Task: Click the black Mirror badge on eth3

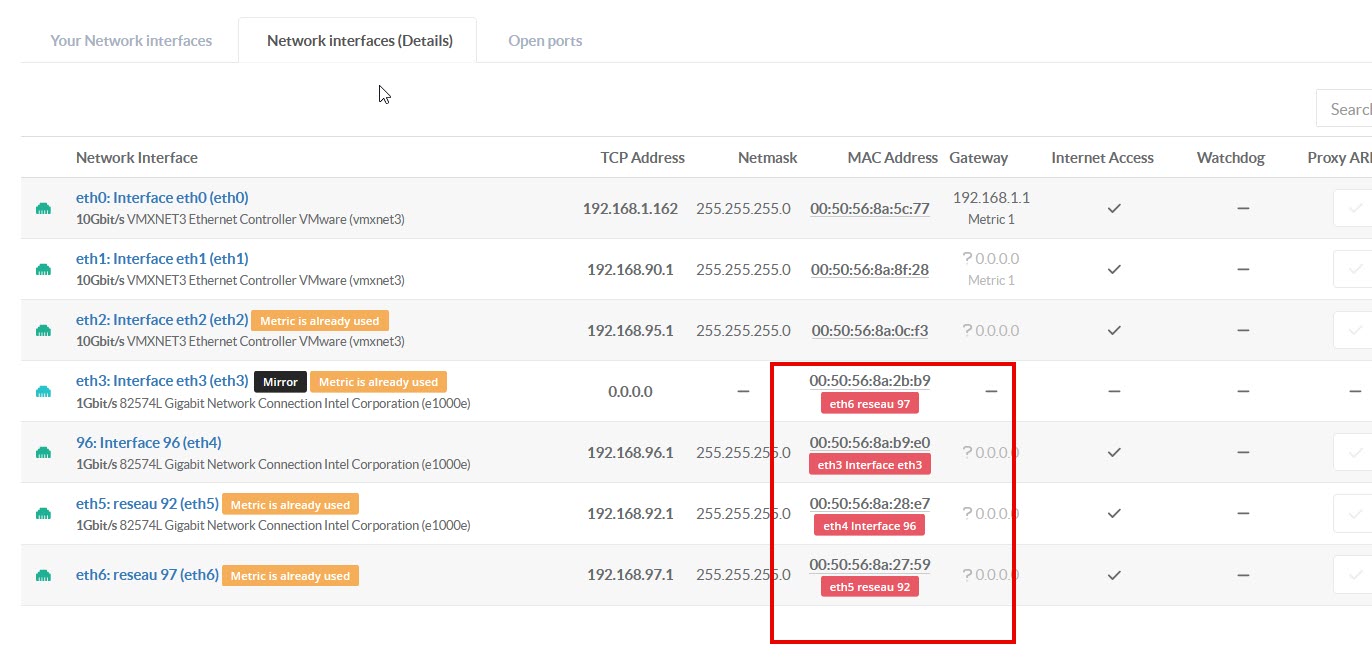Action: coord(280,382)
